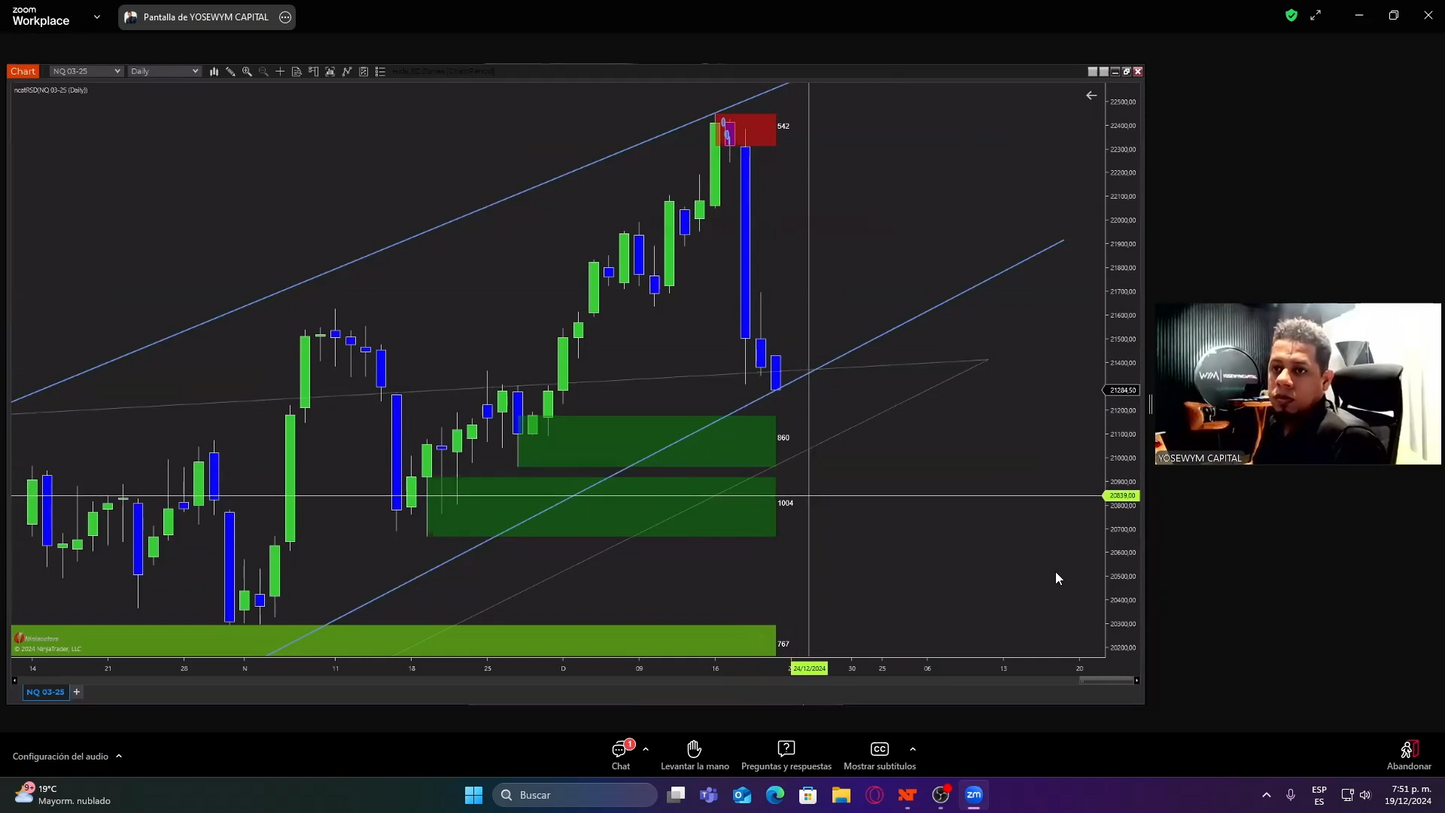Click Abandonar to leave the meeting
1445x813 pixels.
tap(1409, 756)
